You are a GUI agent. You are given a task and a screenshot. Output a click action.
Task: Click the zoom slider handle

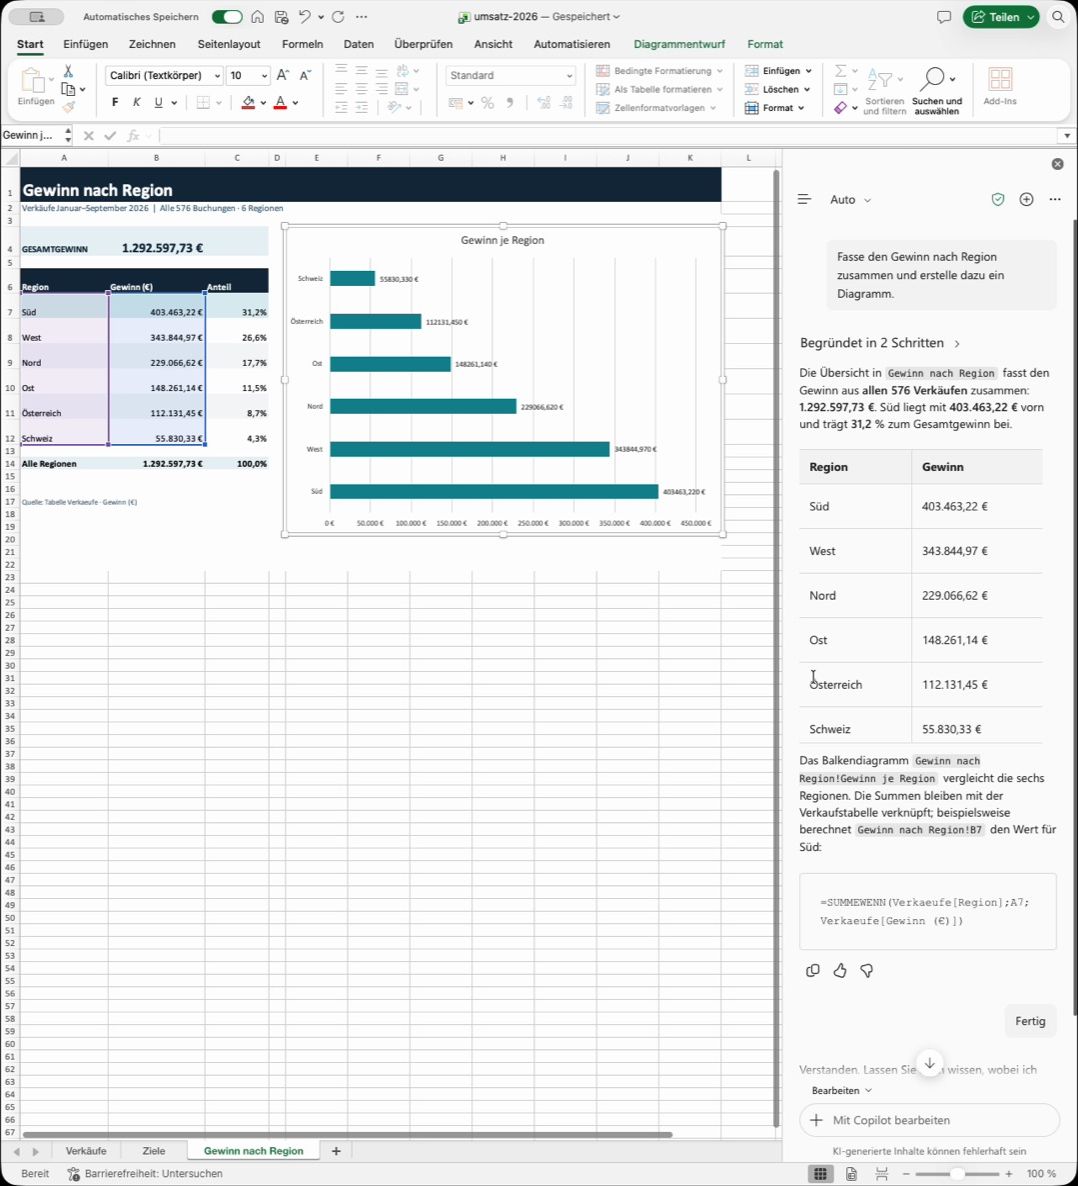tap(957, 1174)
